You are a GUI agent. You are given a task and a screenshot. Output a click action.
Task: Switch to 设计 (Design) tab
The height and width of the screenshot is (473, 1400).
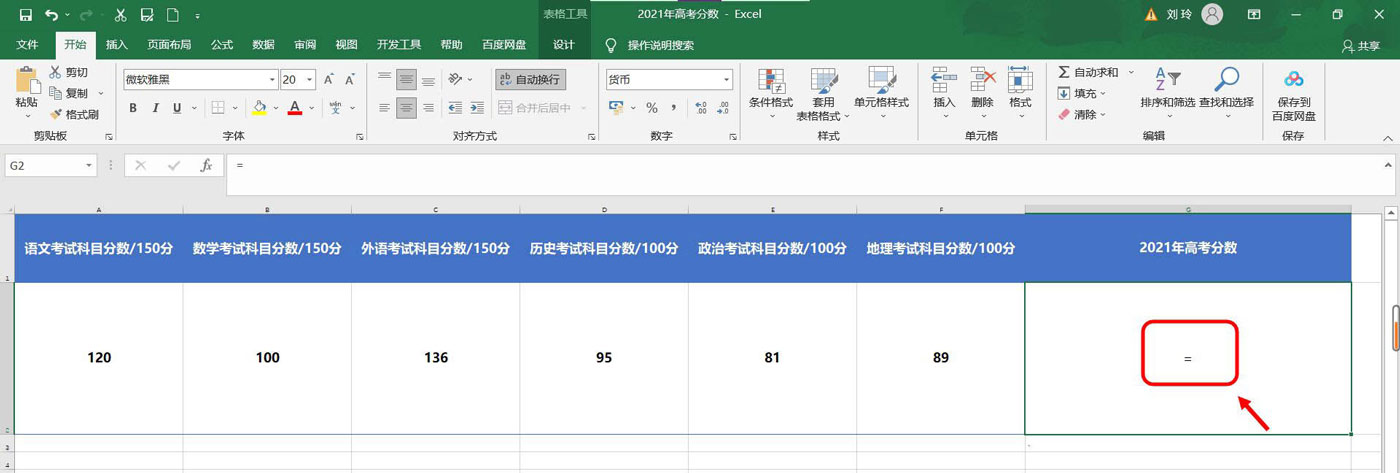(x=564, y=45)
